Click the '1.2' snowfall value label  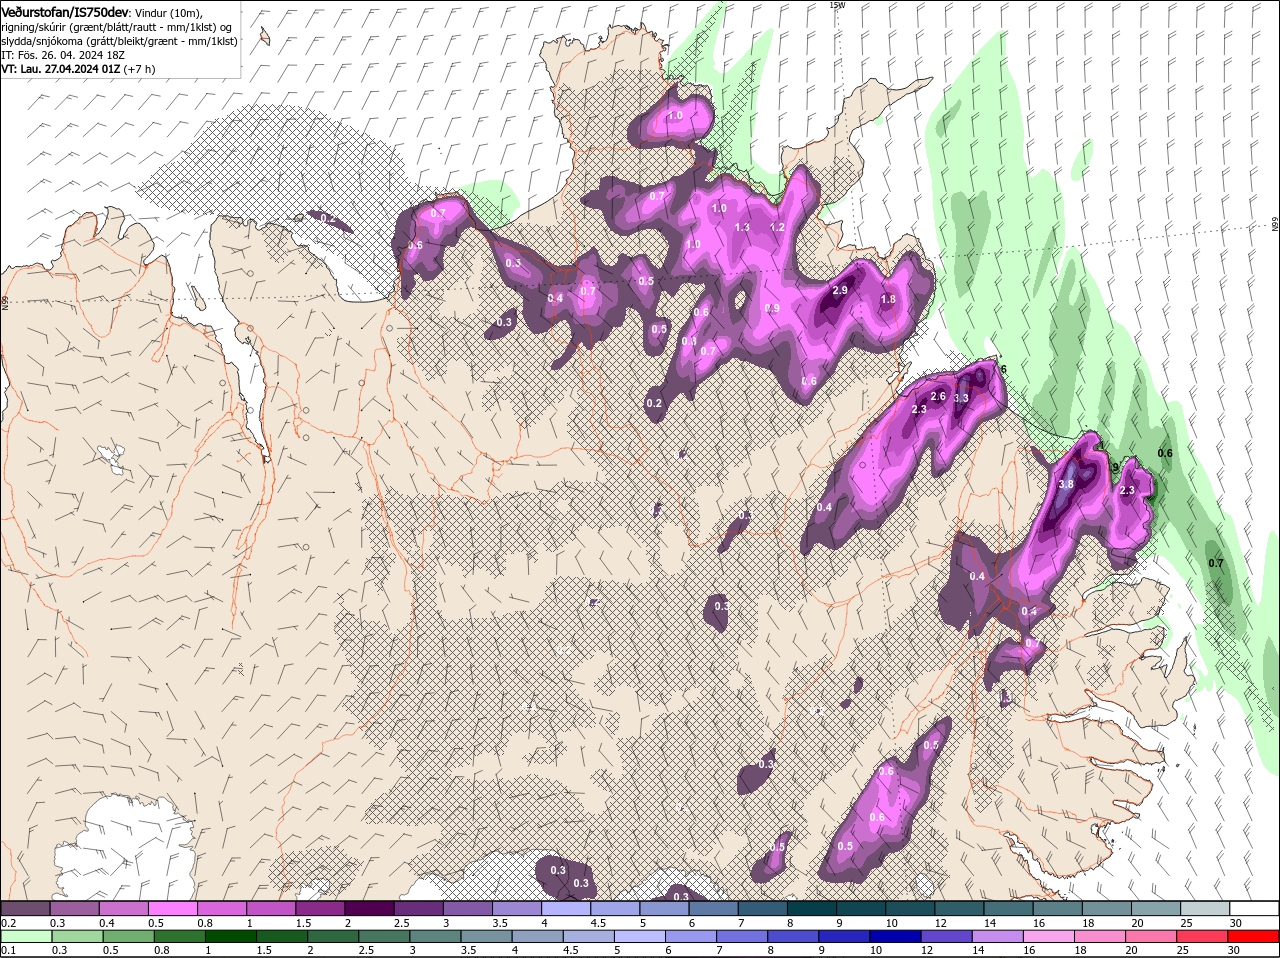[777, 227]
